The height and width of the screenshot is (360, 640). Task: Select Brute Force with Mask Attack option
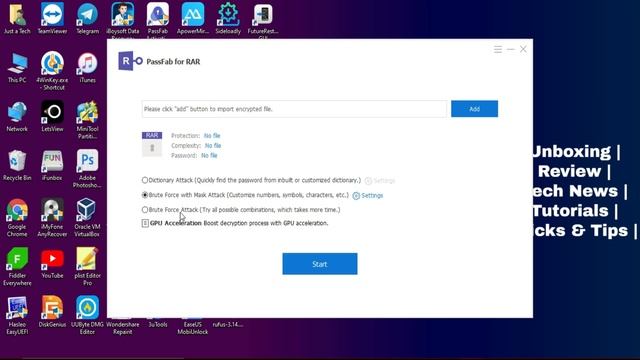145,195
